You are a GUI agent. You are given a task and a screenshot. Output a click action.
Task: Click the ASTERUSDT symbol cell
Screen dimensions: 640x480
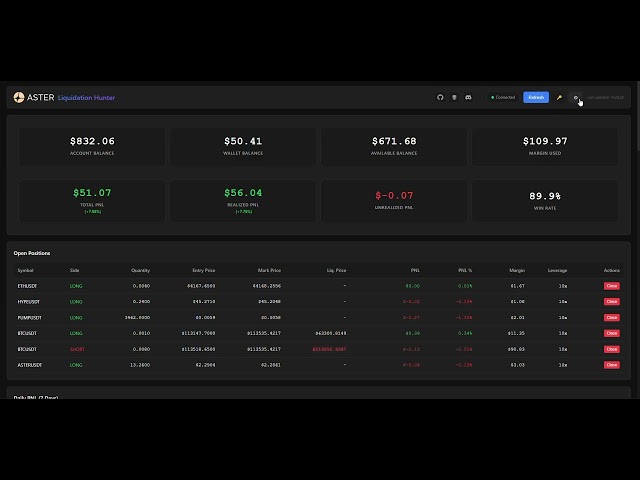[x=29, y=365]
